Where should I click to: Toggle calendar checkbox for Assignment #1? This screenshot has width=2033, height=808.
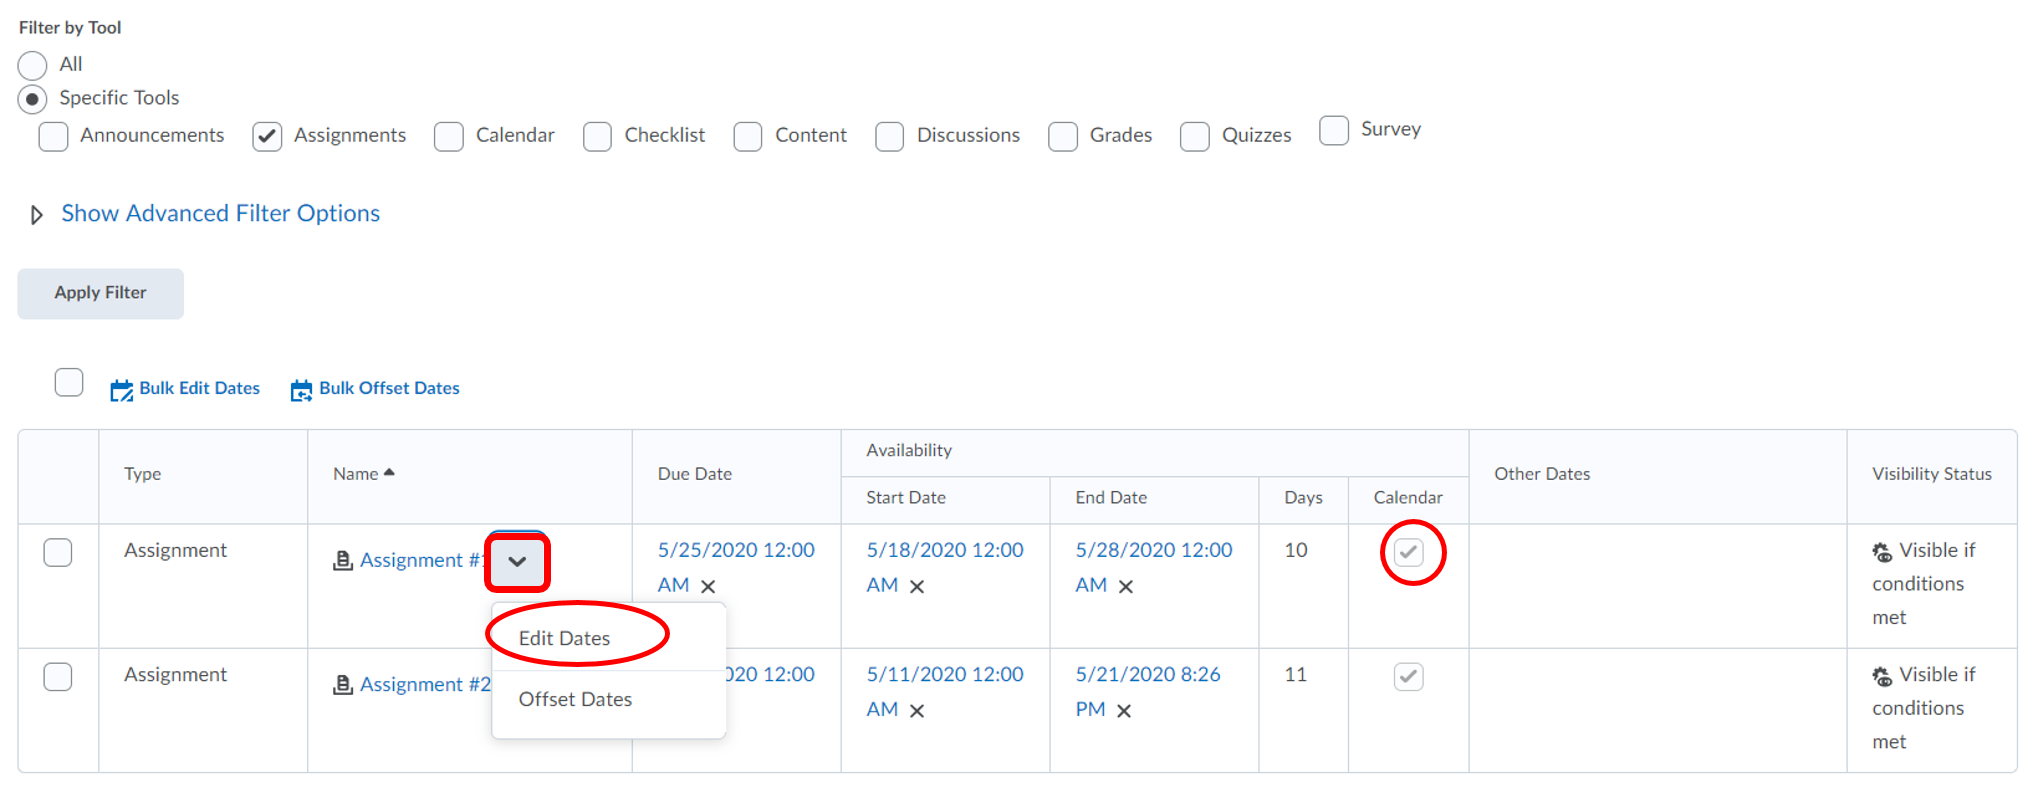1409,552
